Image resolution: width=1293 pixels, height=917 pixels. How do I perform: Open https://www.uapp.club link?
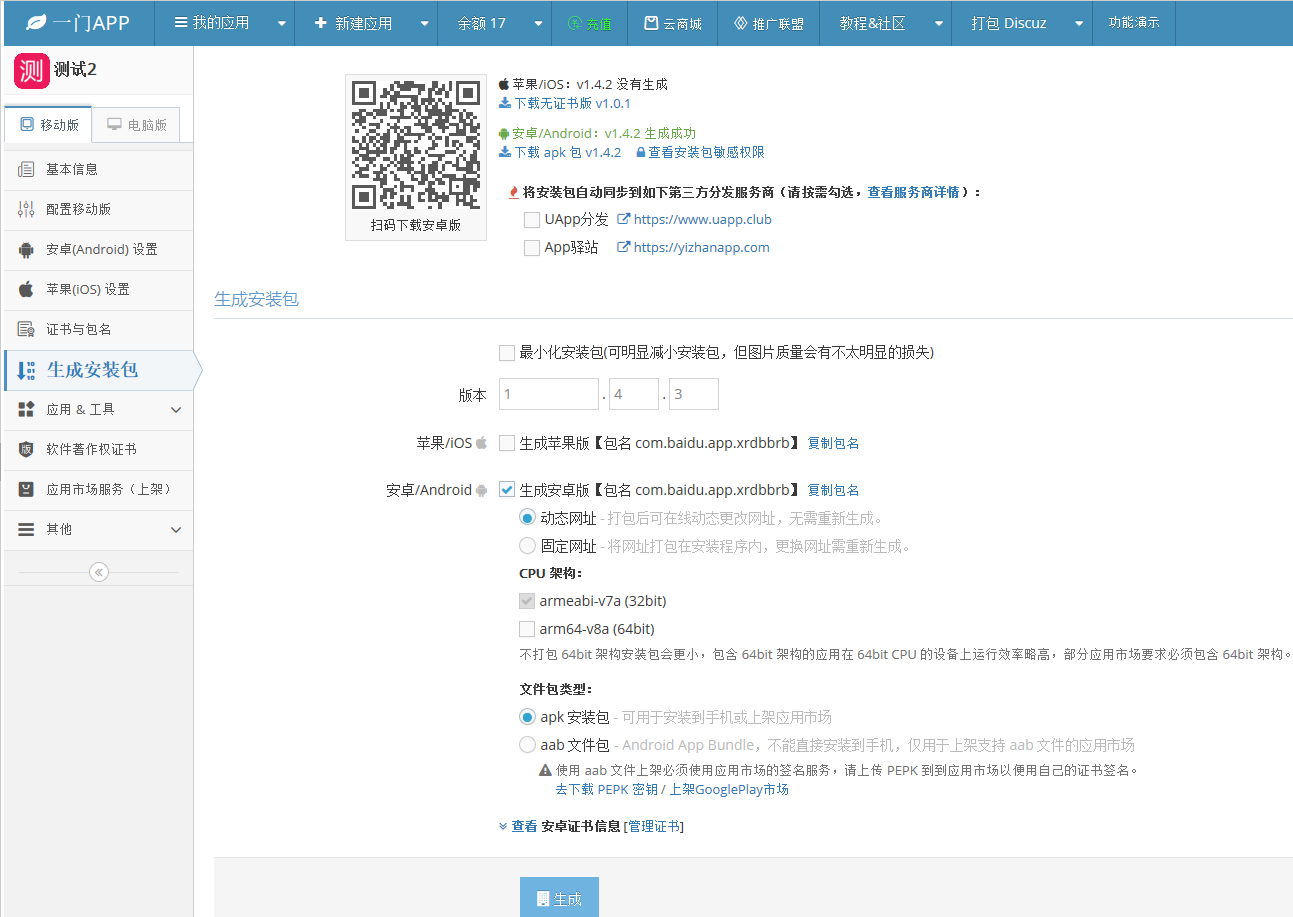(x=703, y=219)
